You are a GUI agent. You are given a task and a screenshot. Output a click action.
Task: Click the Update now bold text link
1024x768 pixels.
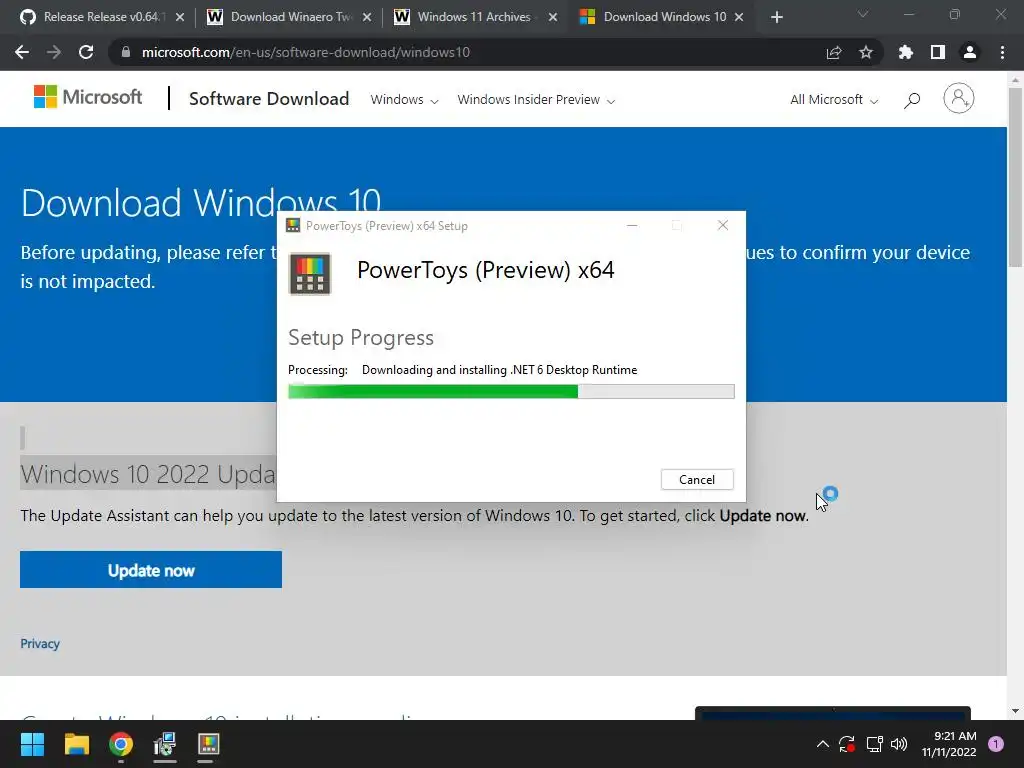(762, 515)
